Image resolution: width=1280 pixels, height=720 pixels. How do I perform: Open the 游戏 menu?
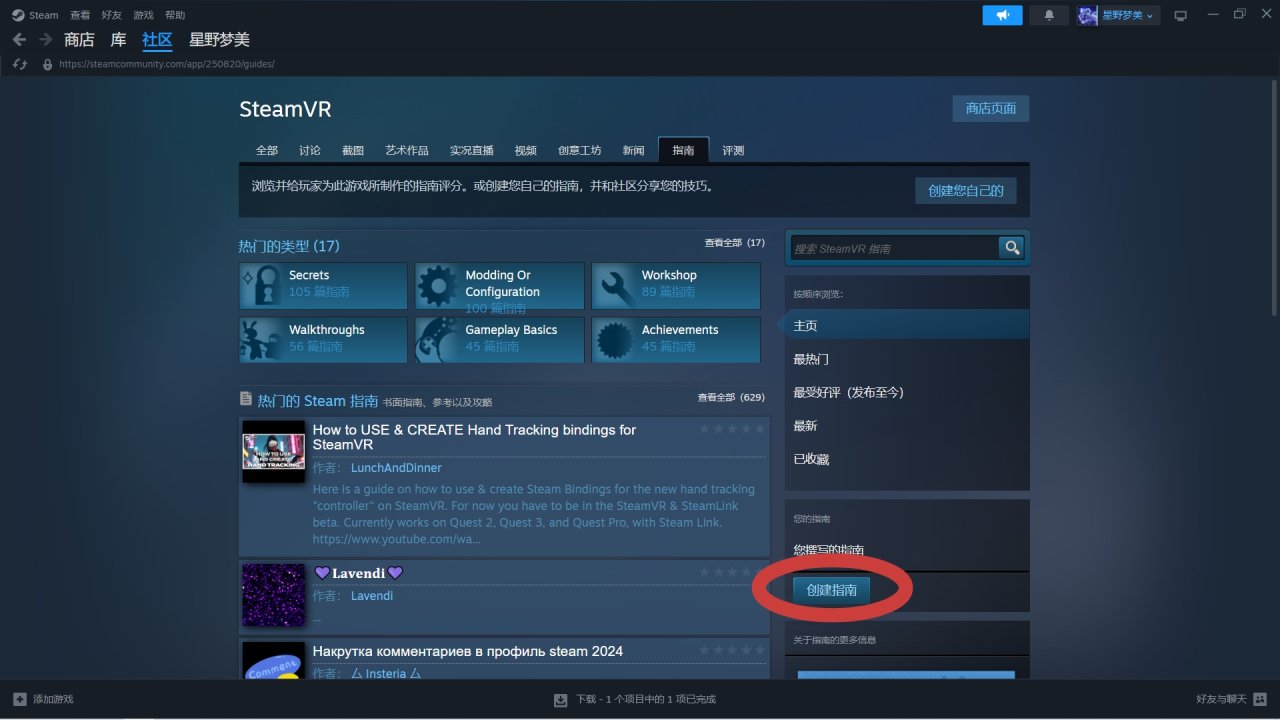point(143,15)
